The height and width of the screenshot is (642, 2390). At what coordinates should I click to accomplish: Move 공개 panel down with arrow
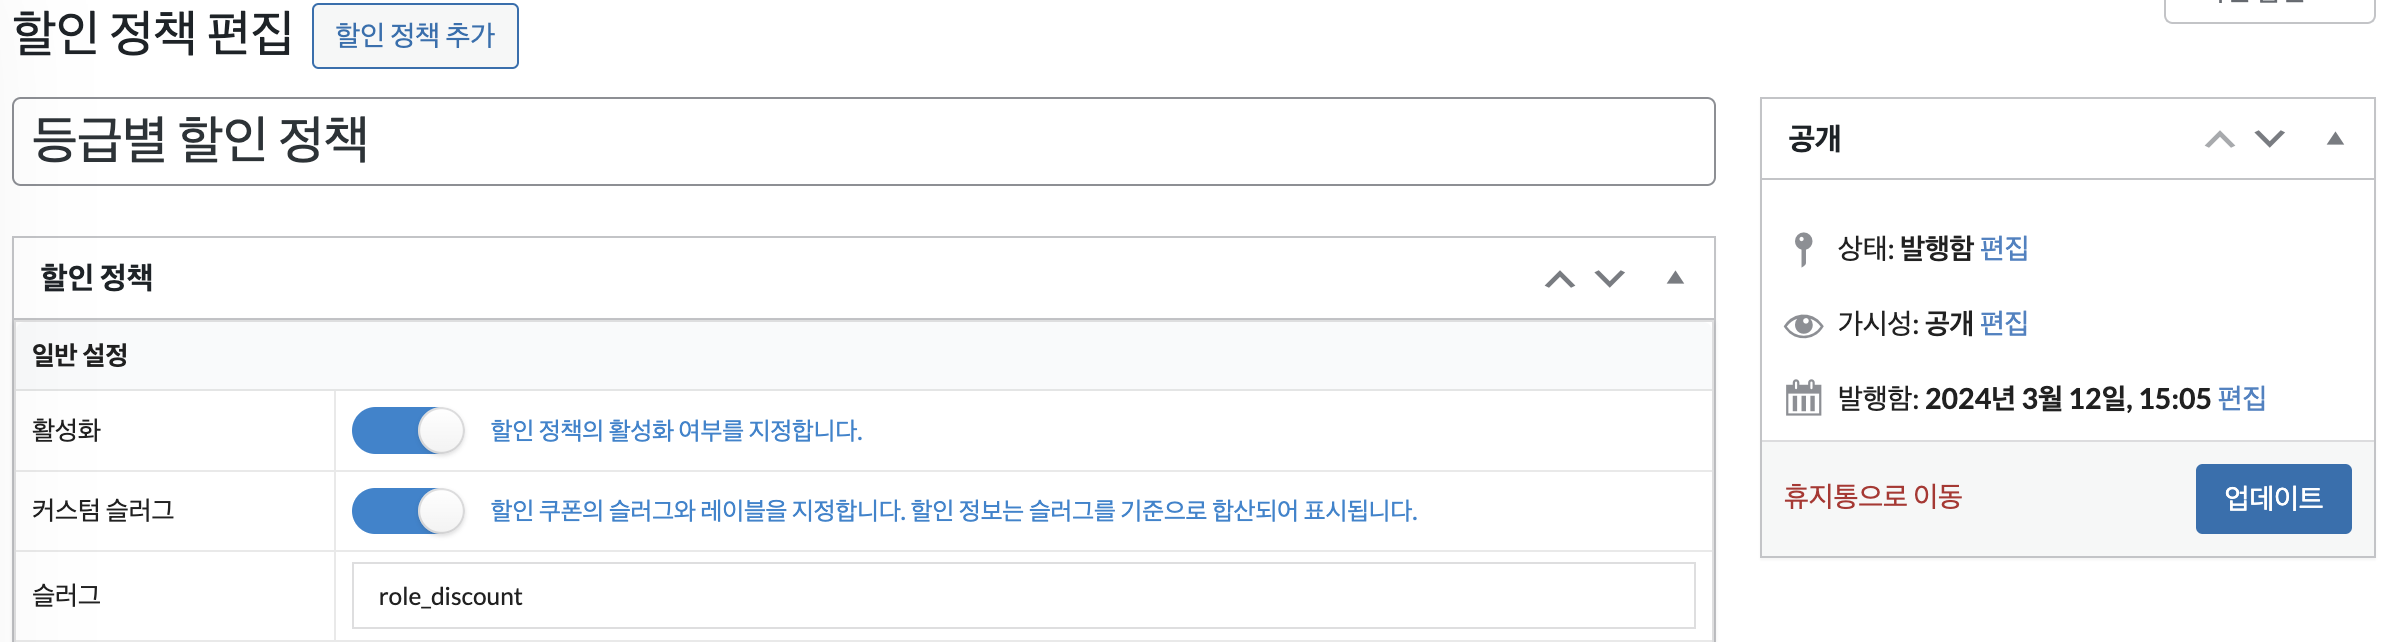[x=2269, y=139]
